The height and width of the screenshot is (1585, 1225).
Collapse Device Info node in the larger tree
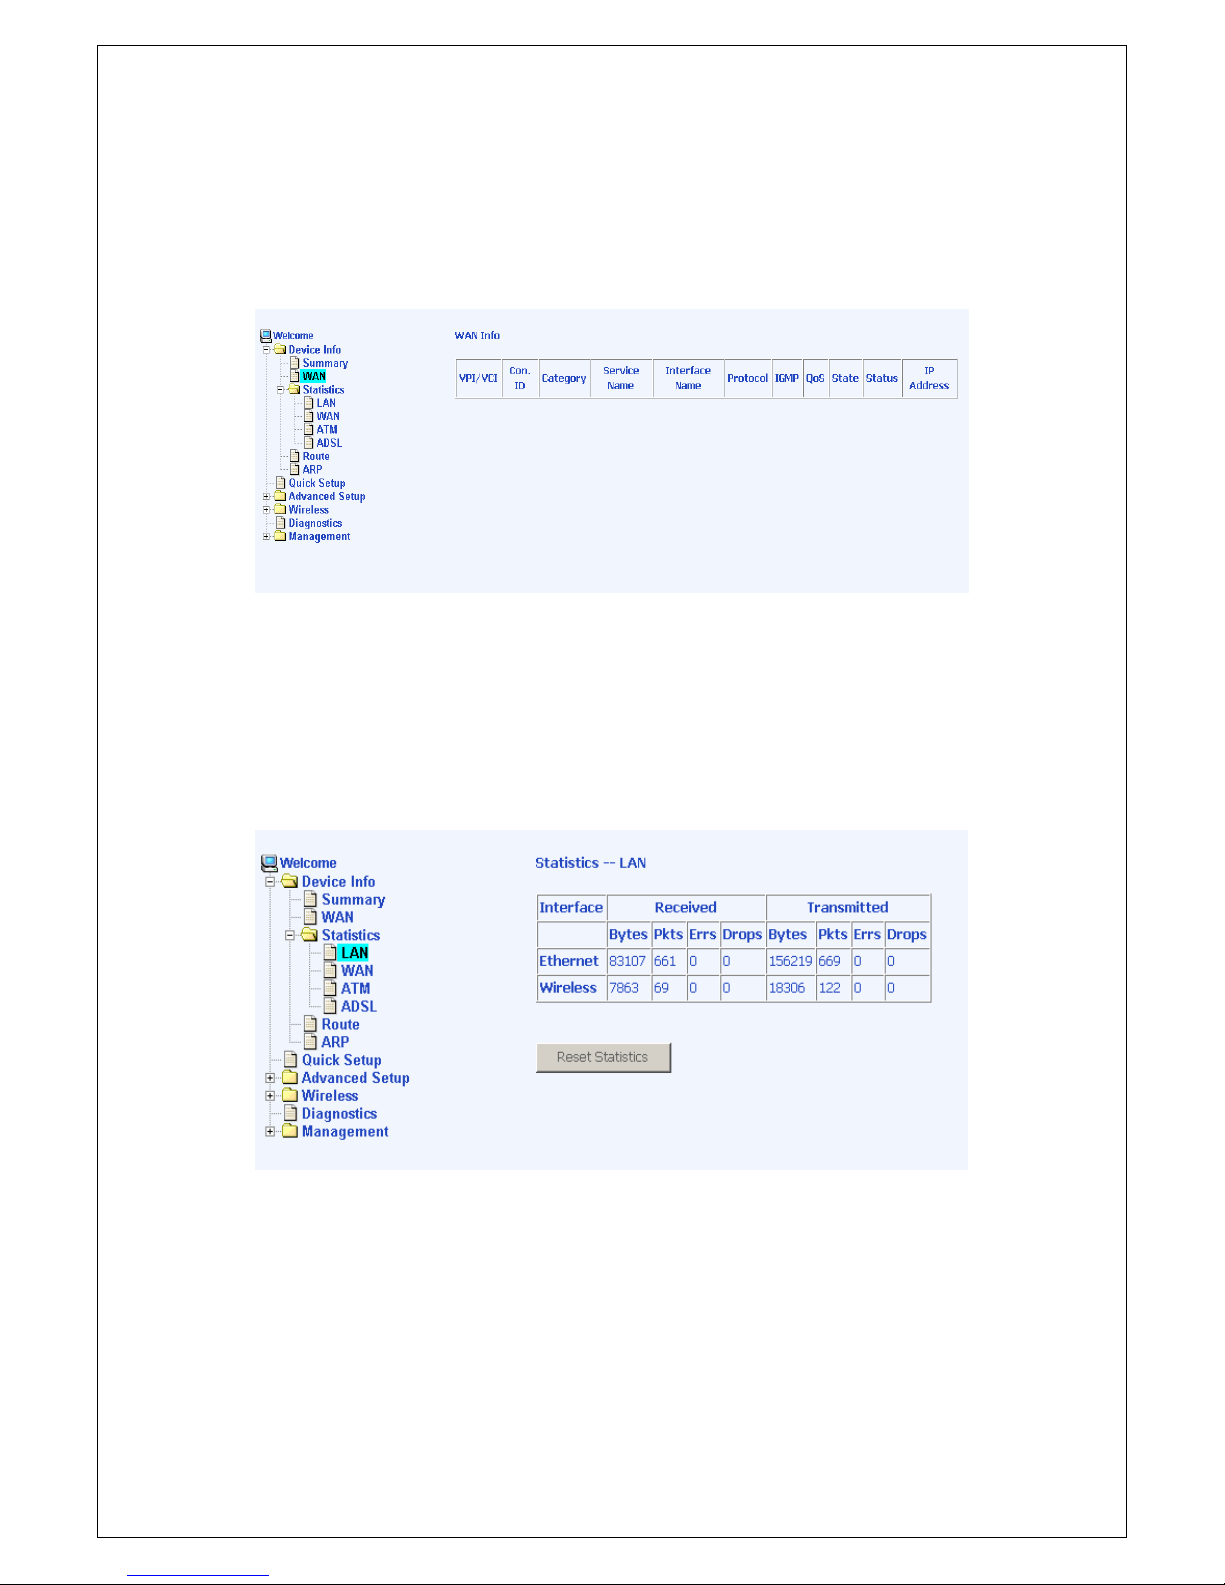(270, 882)
